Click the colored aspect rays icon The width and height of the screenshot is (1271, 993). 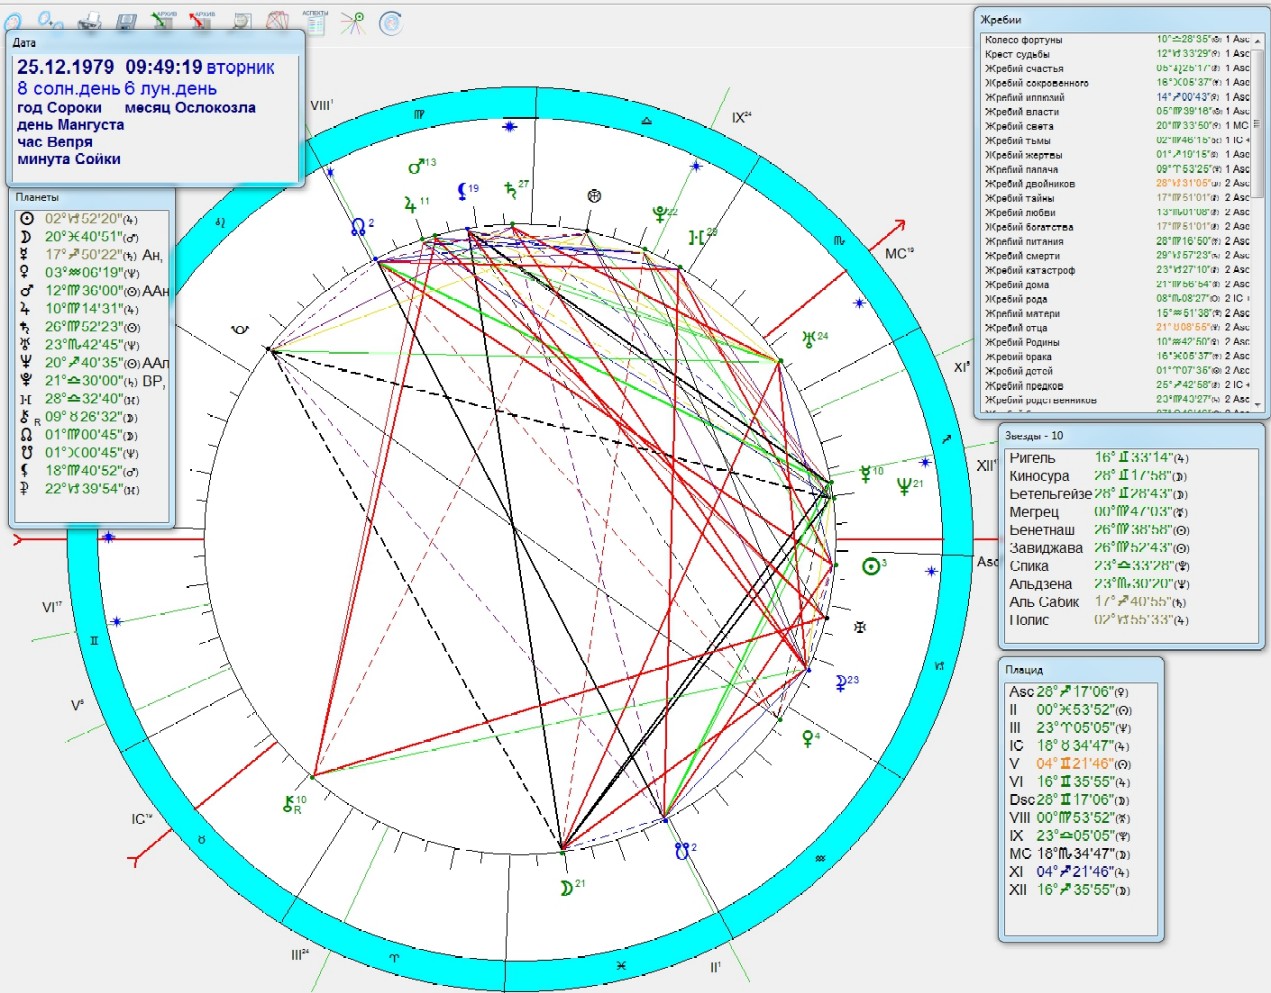352,22
